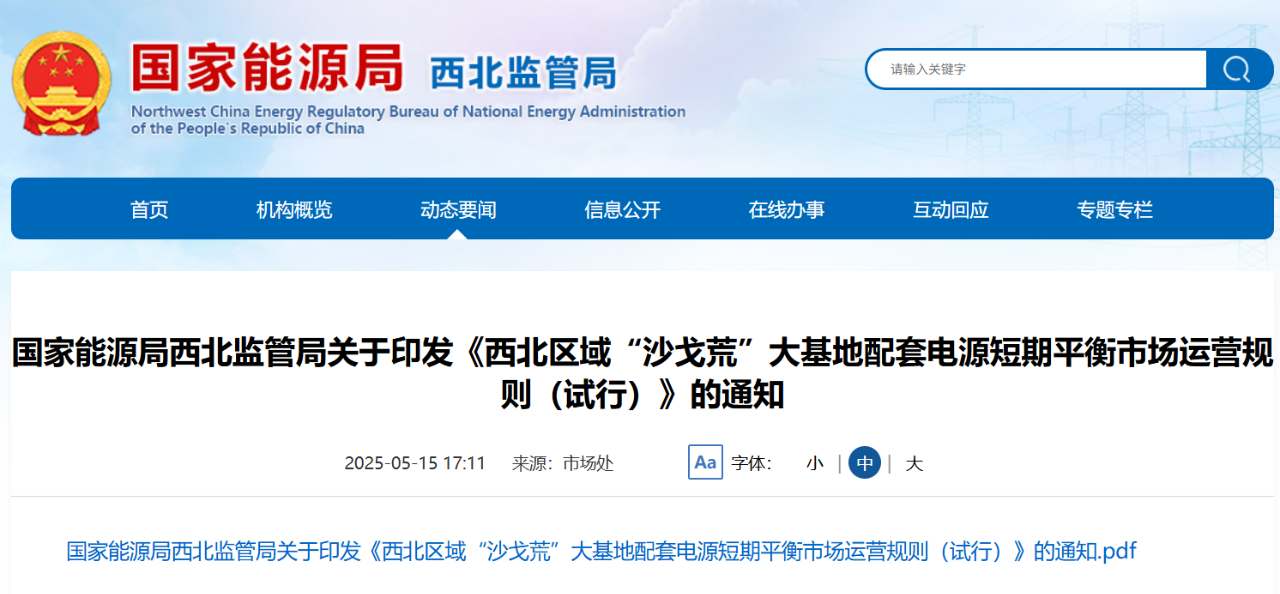The image size is (1280, 594).
Task: Open the 机构概览 menu item
Action: [294, 210]
